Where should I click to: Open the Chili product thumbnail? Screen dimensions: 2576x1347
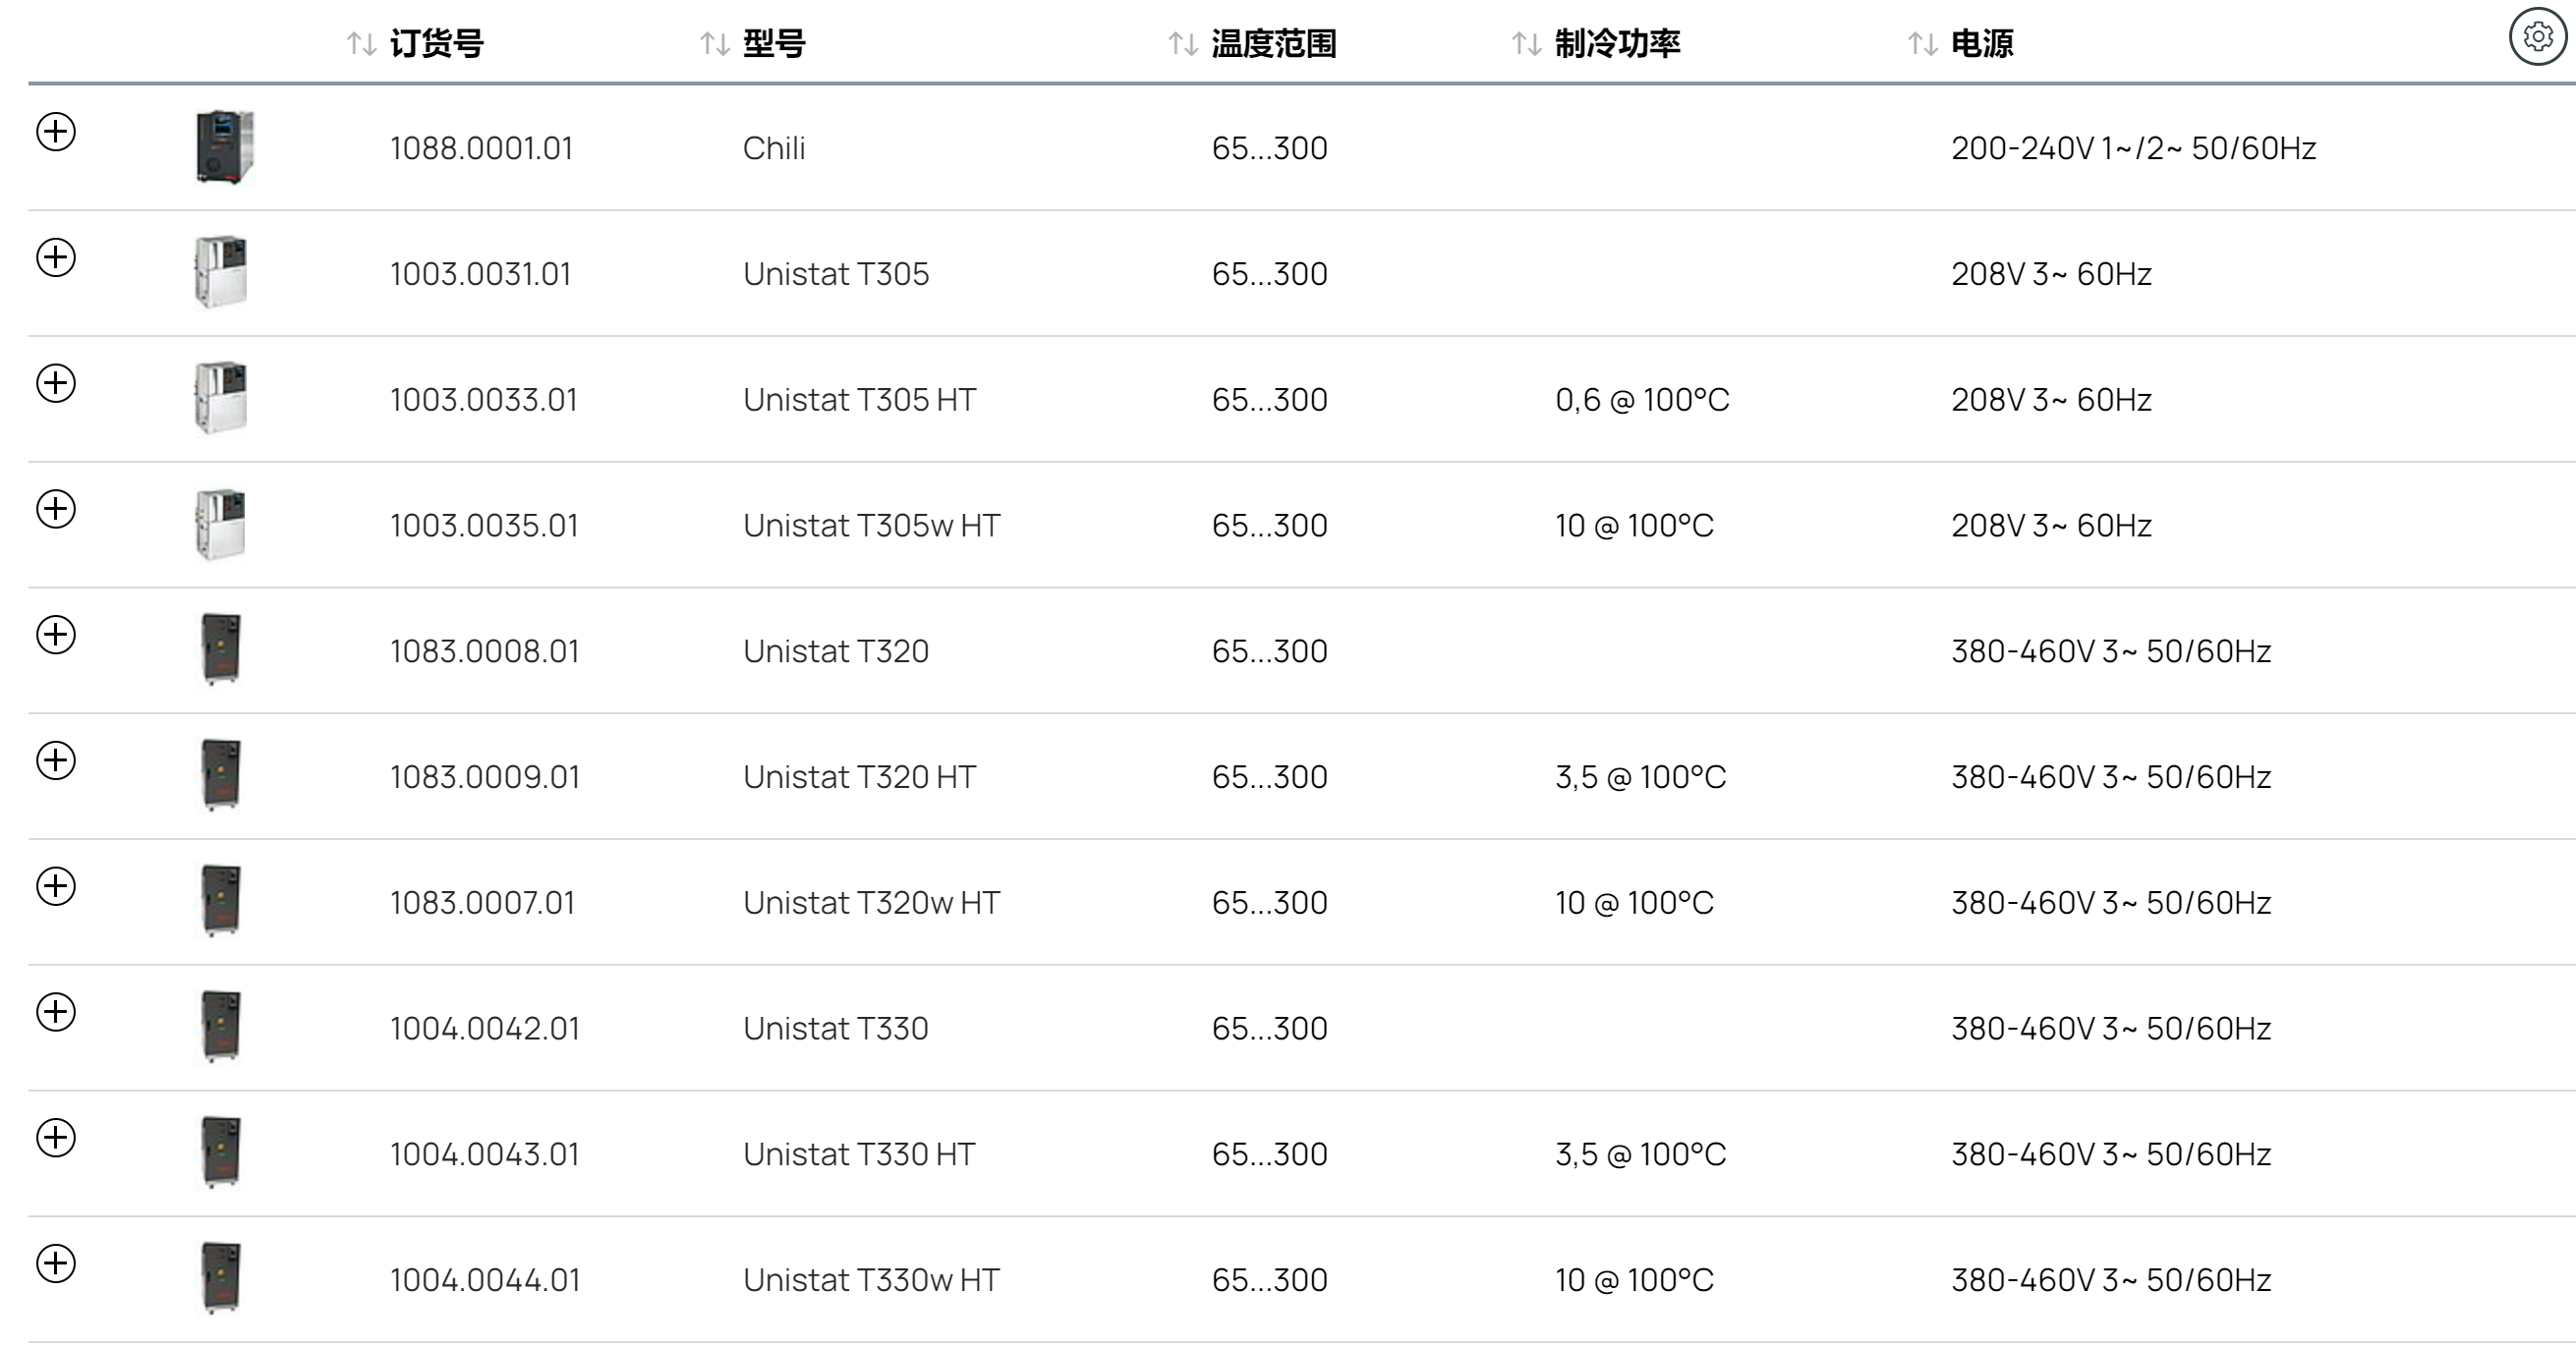point(224,147)
